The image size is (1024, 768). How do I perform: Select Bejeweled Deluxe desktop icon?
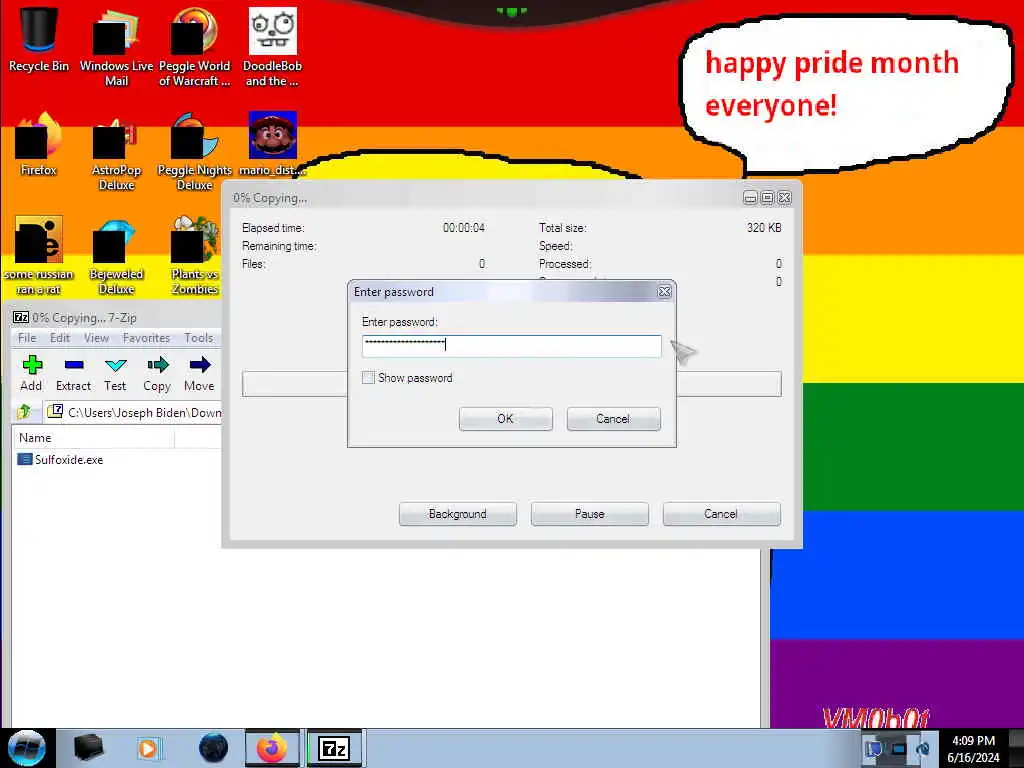[x=116, y=256]
